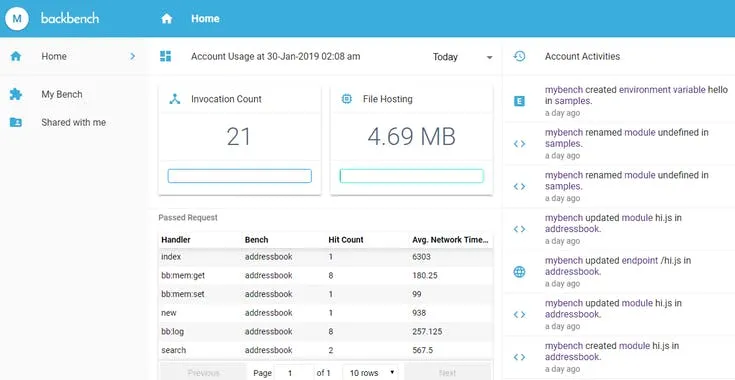Expand the Home sidebar chevron

click(x=133, y=56)
